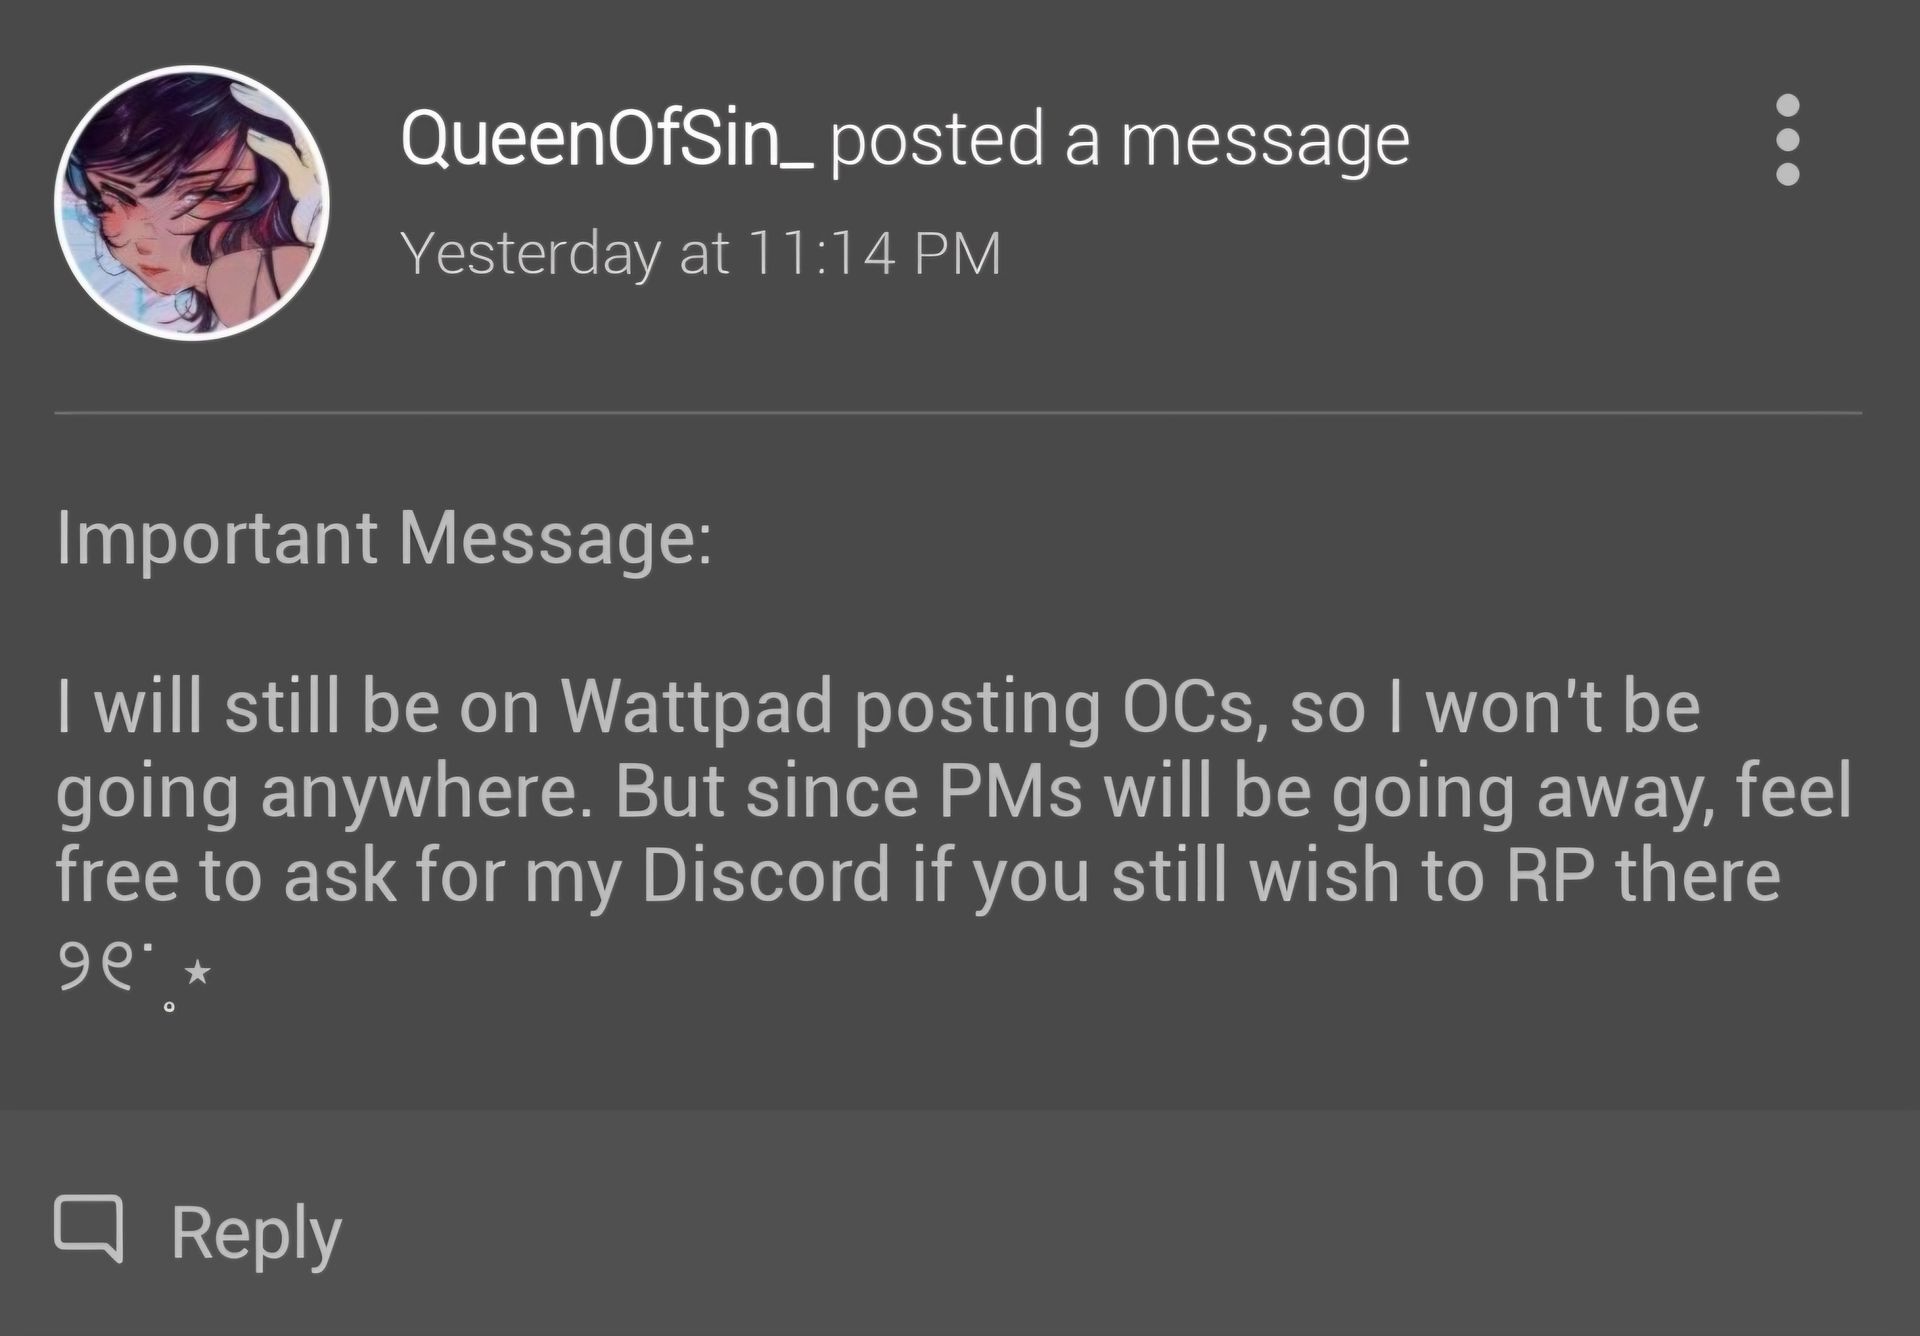Viewport: 1920px width, 1336px height.
Task: Click the word "Discord" in the message
Action: pyautogui.click(x=765, y=875)
